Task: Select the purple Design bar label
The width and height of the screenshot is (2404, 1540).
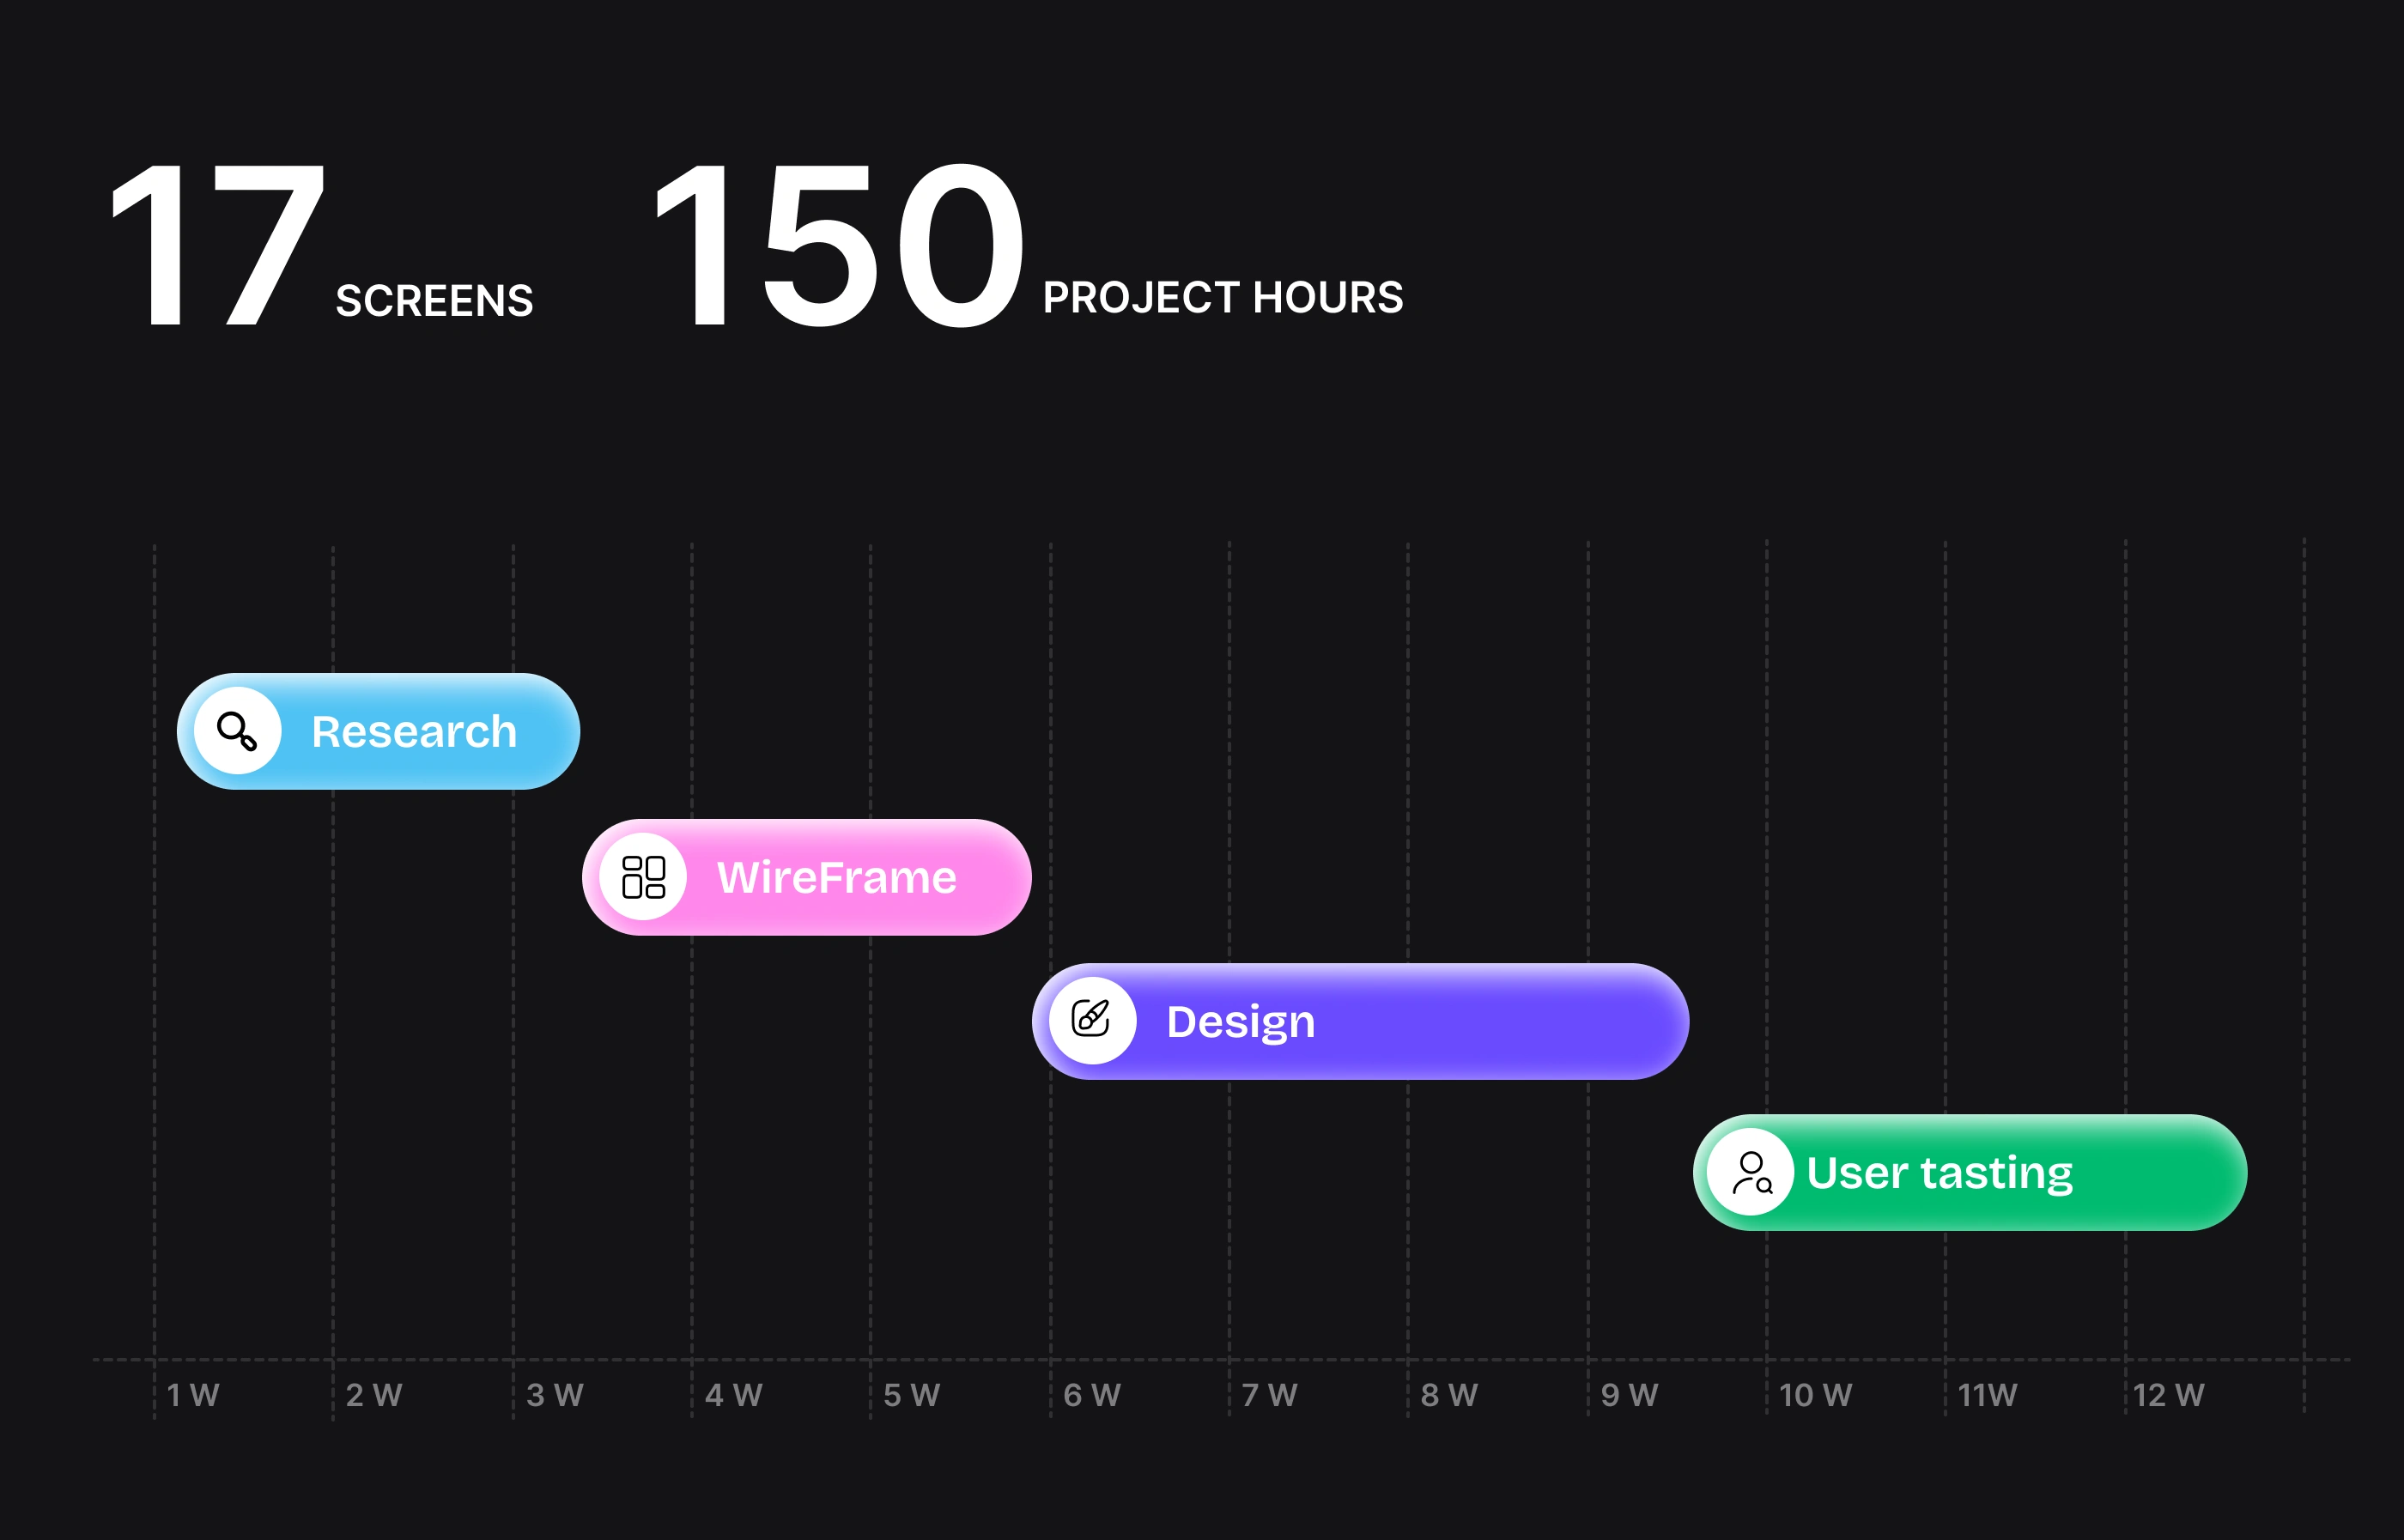Action: pos(1240,1022)
